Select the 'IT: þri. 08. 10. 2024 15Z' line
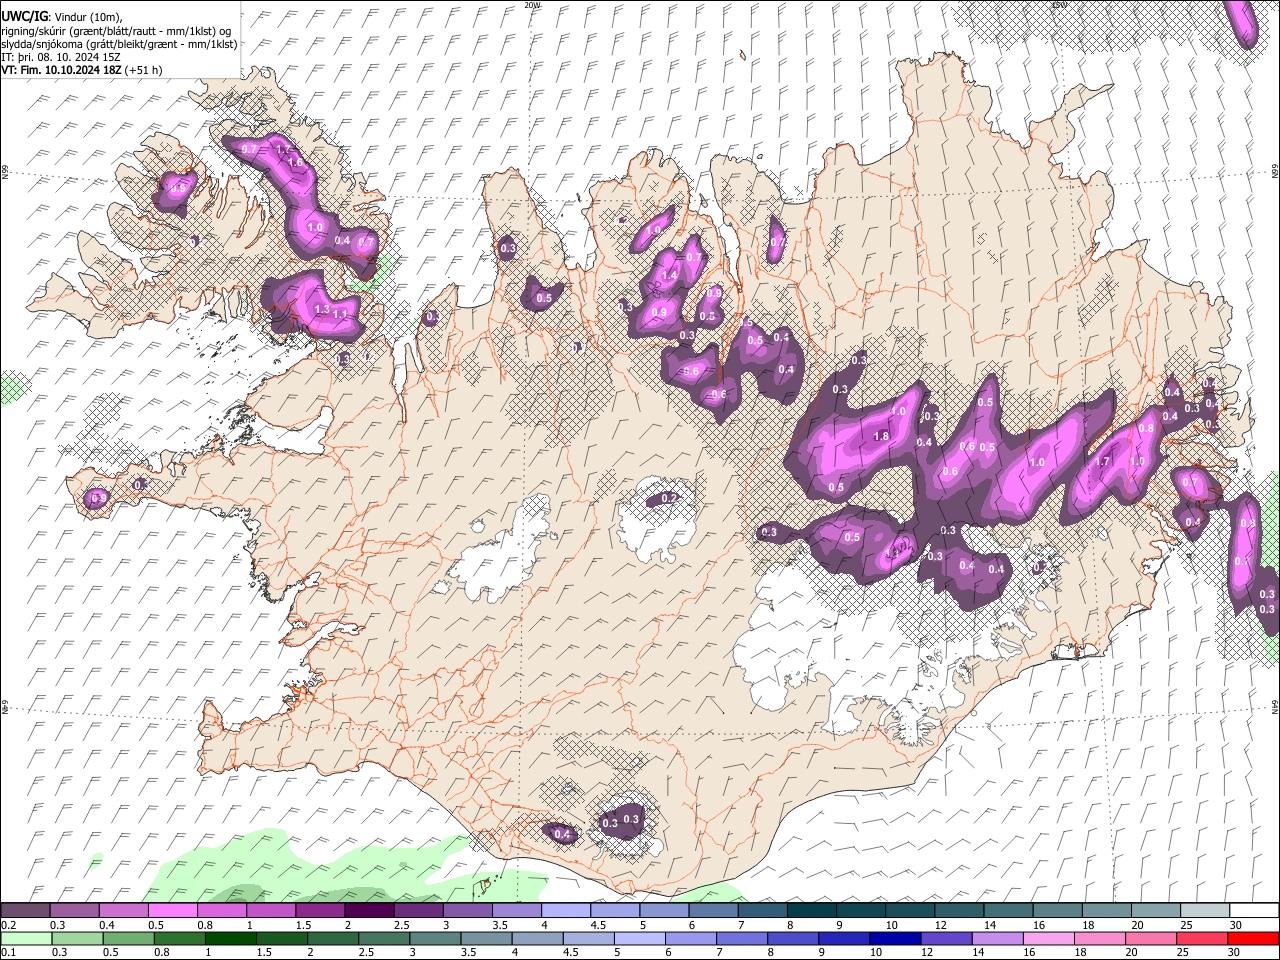Screen dimensions: 1280x960 (x=61, y=57)
